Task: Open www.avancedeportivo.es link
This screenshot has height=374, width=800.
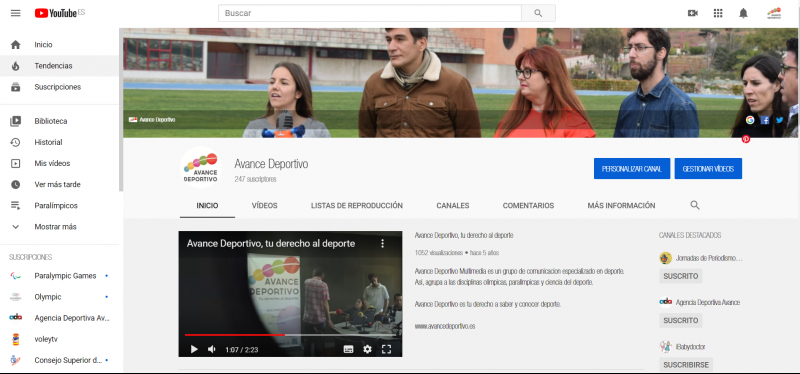Action: click(445, 326)
